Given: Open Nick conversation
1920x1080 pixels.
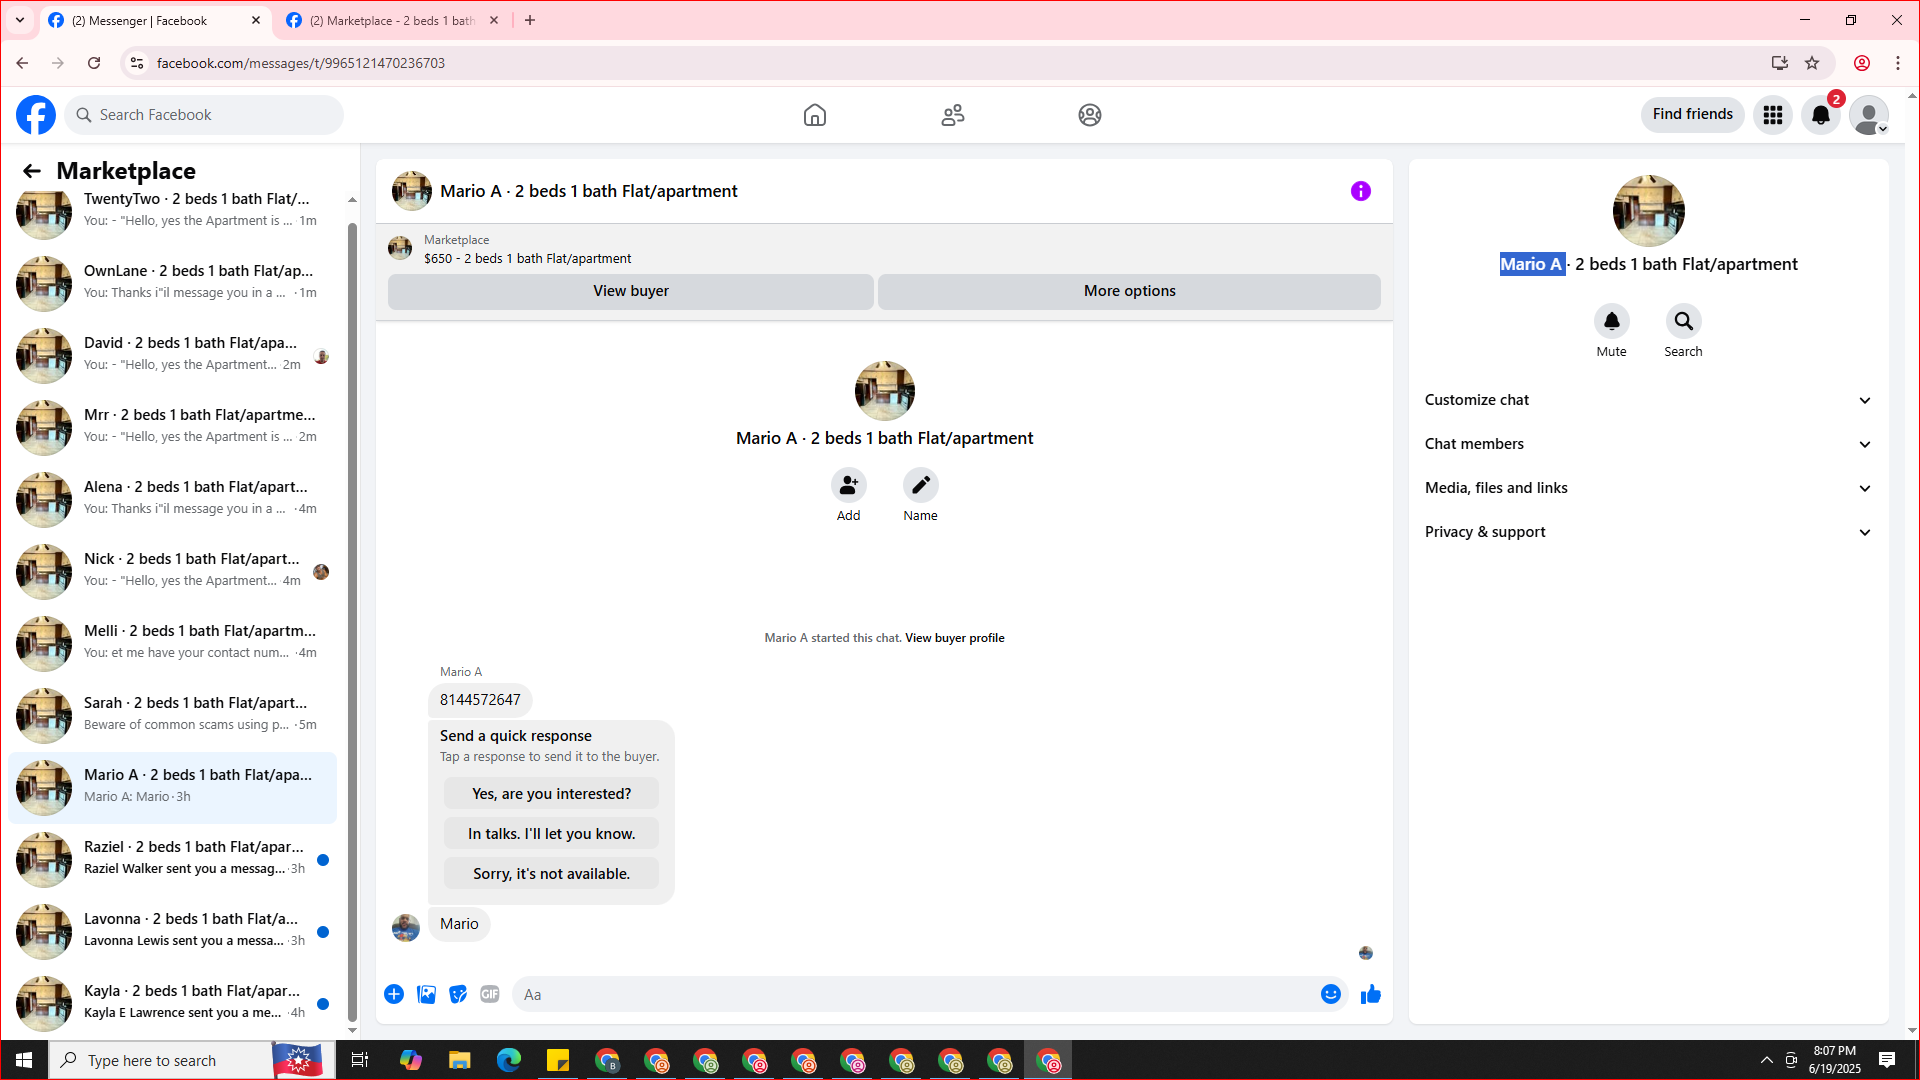Looking at the screenshot, I should pos(173,571).
